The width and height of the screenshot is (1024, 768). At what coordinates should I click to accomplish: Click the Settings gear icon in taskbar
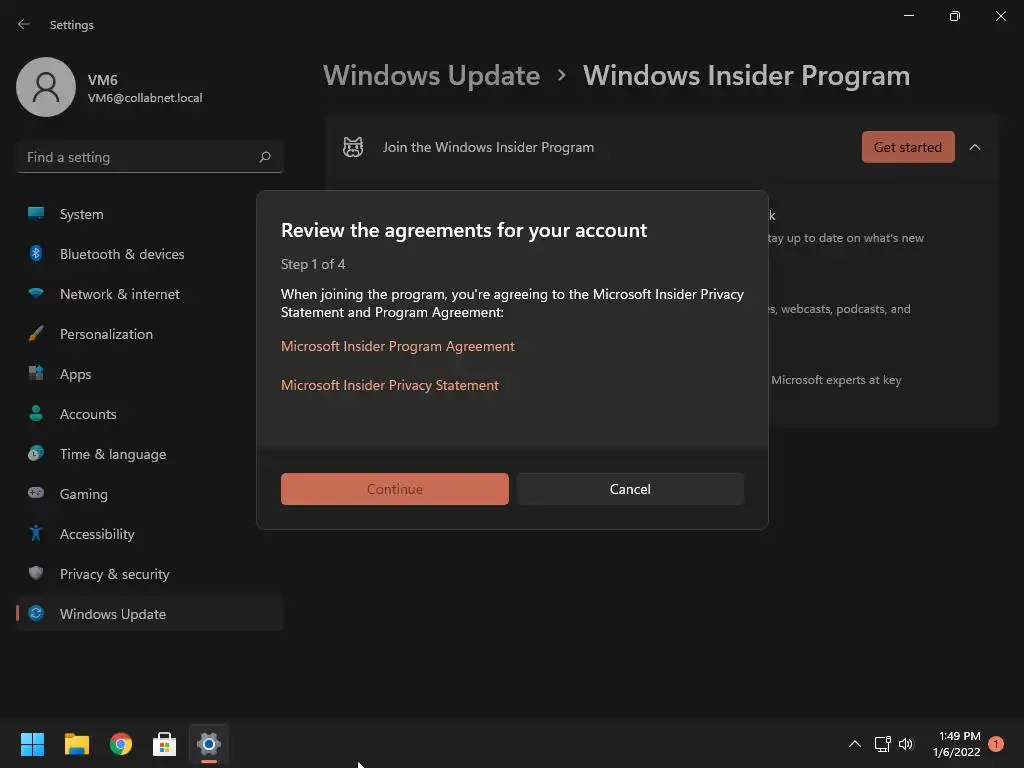(x=209, y=744)
